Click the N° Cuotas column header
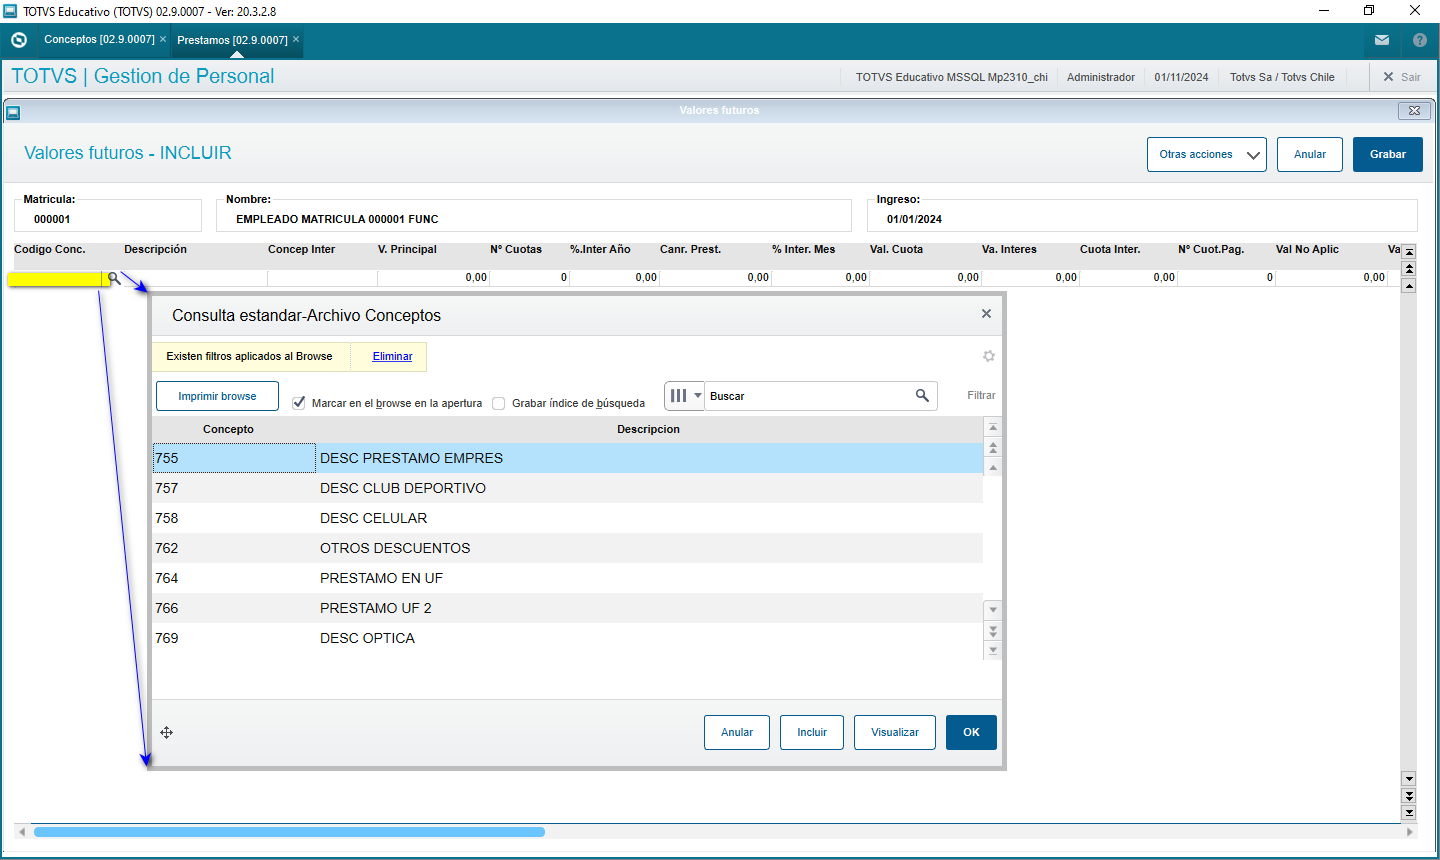 click(x=516, y=249)
